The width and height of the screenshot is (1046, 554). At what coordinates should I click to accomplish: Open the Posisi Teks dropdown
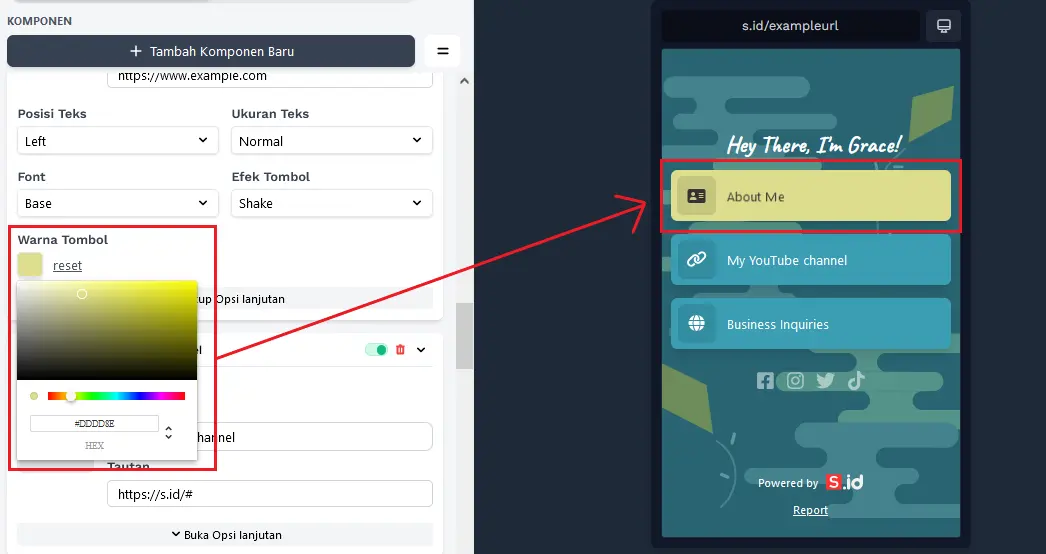point(118,141)
